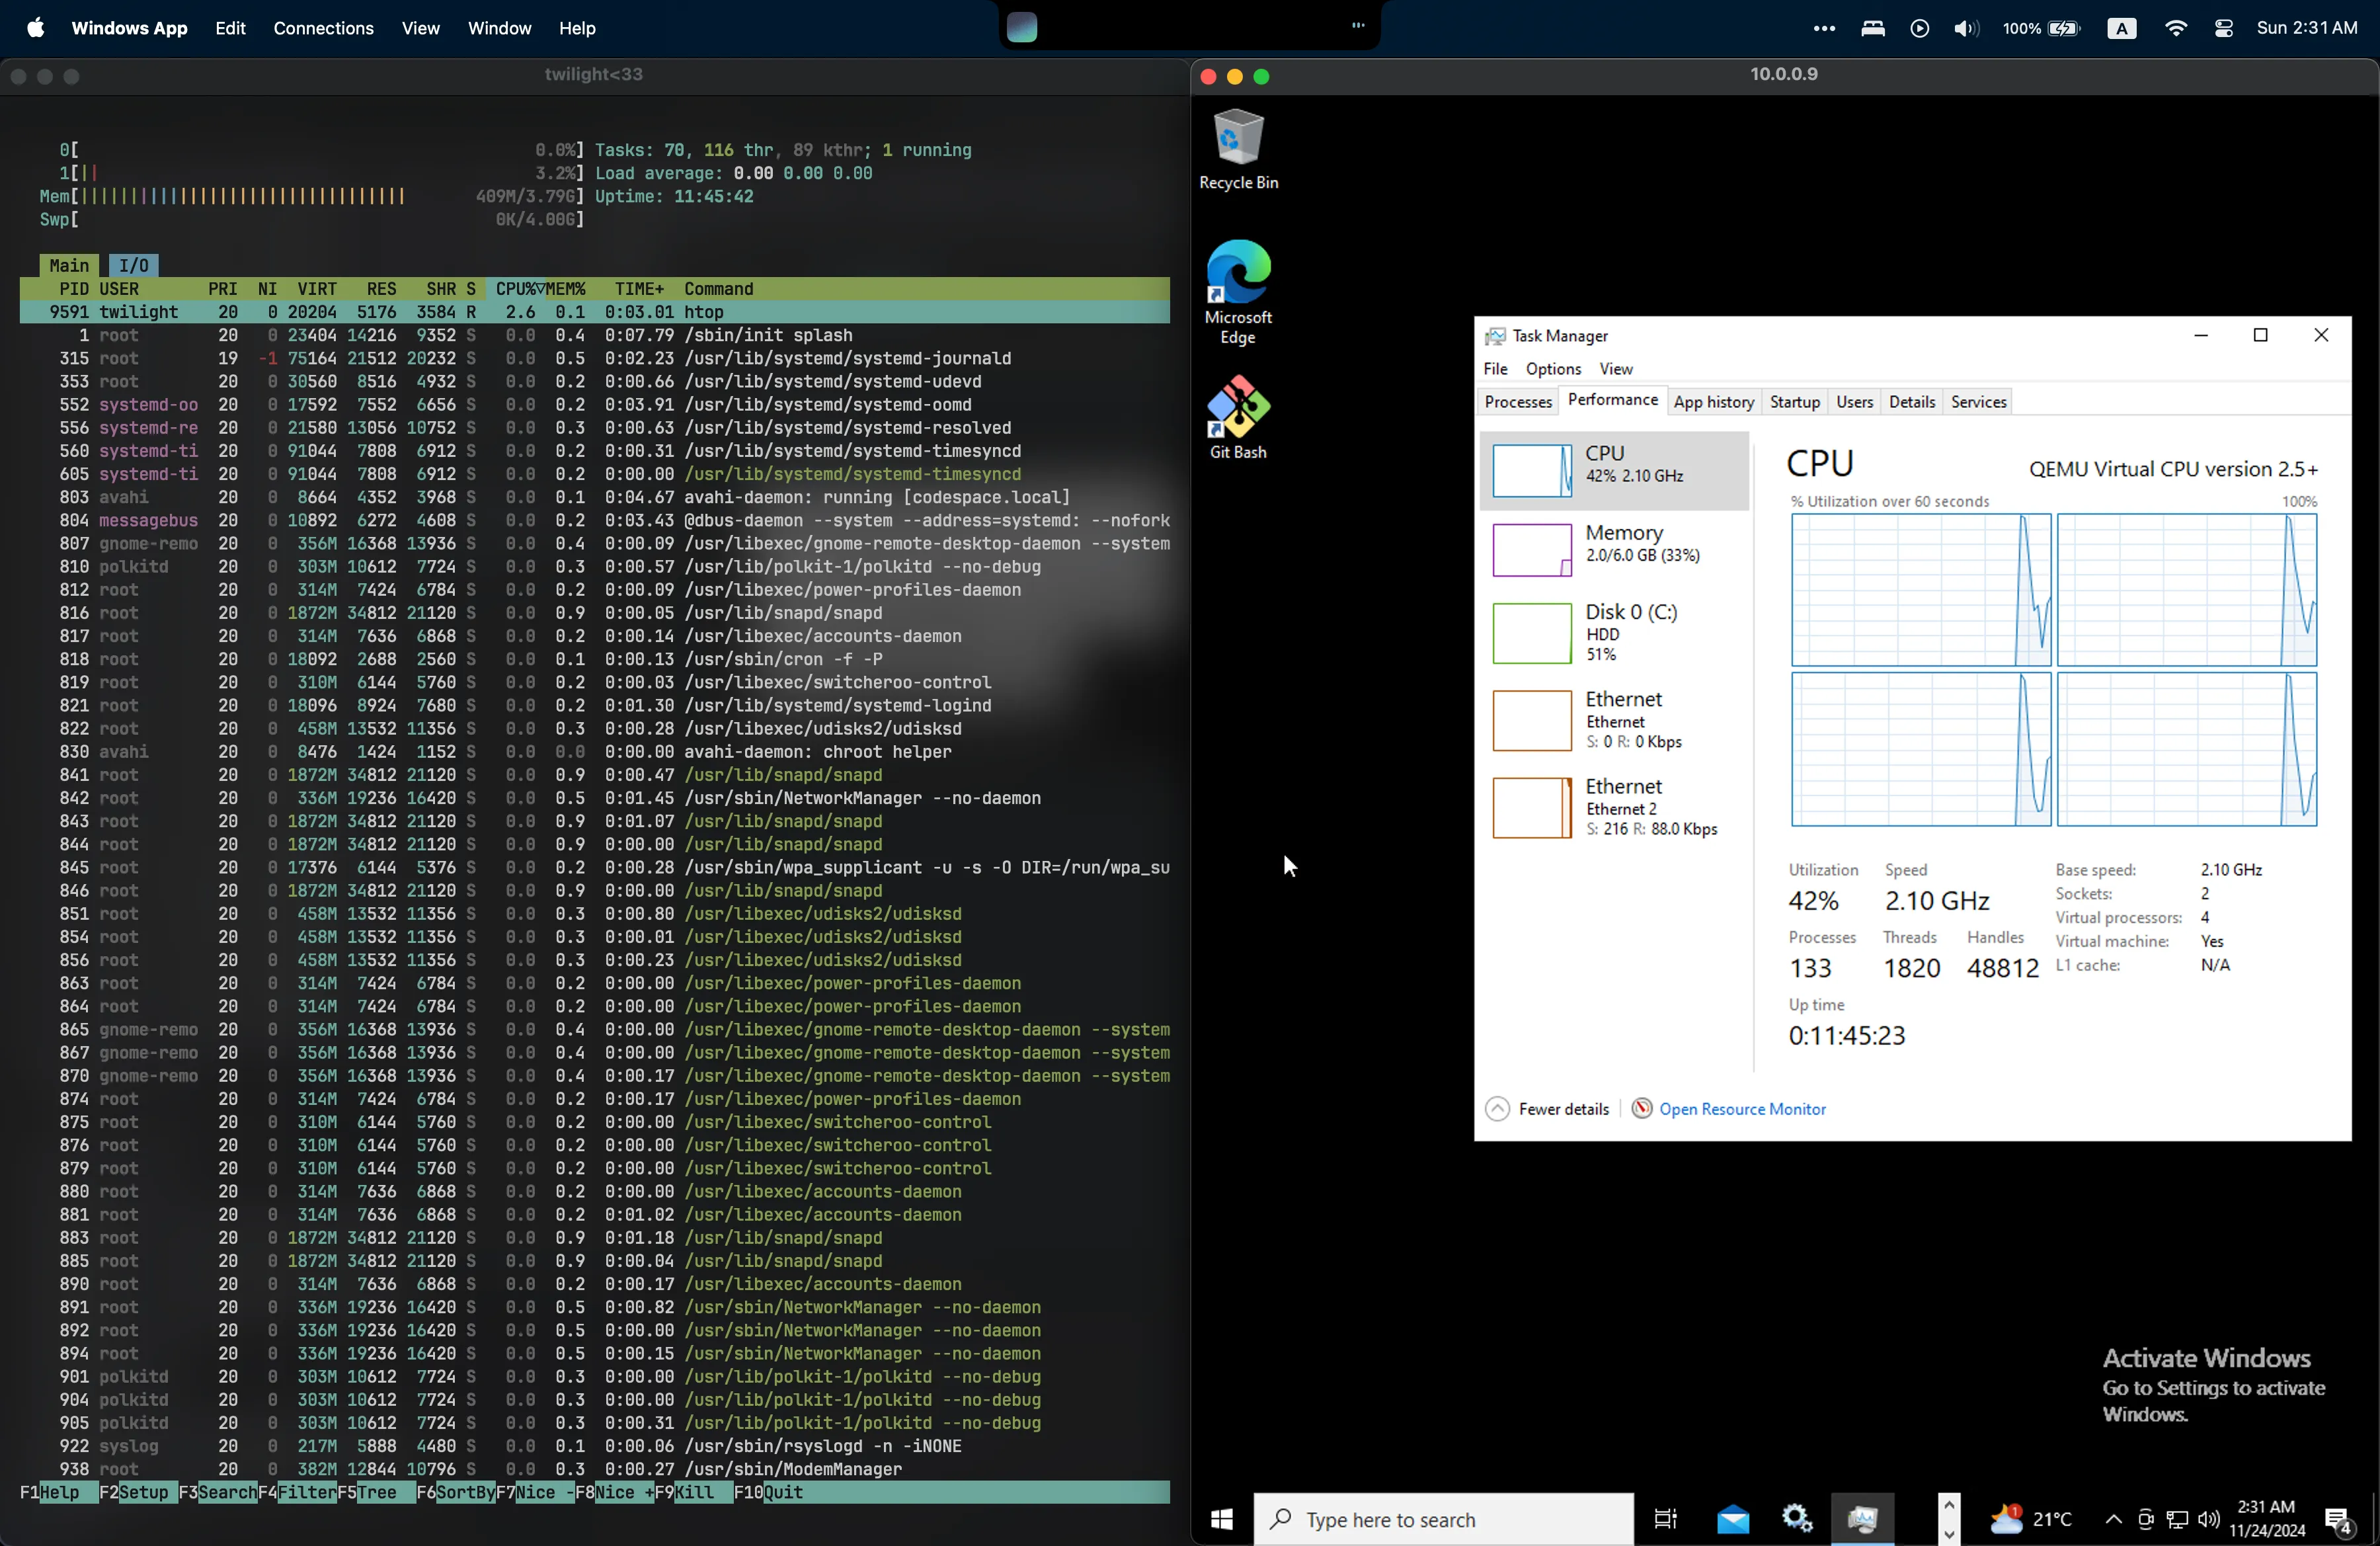This screenshot has width=2380, height=1546.
Task: Open the Apple menu
Action: 35,28
